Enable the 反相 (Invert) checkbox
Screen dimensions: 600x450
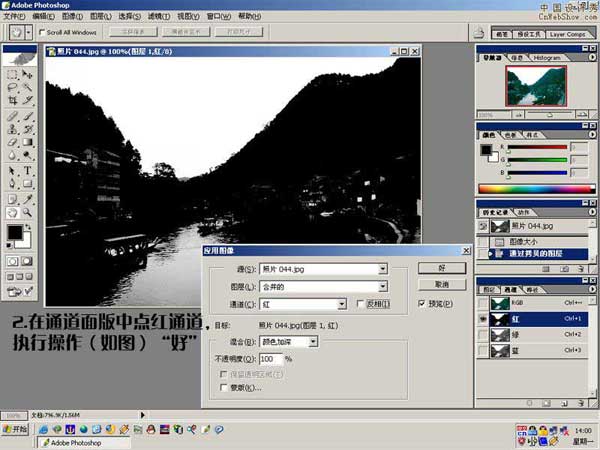point(362,303)
